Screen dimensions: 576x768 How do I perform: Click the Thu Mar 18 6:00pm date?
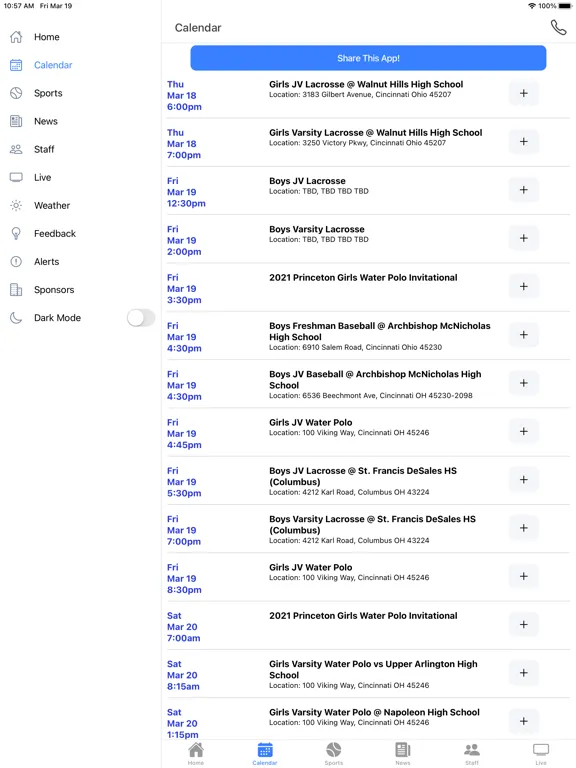click(x=184, y=96)
